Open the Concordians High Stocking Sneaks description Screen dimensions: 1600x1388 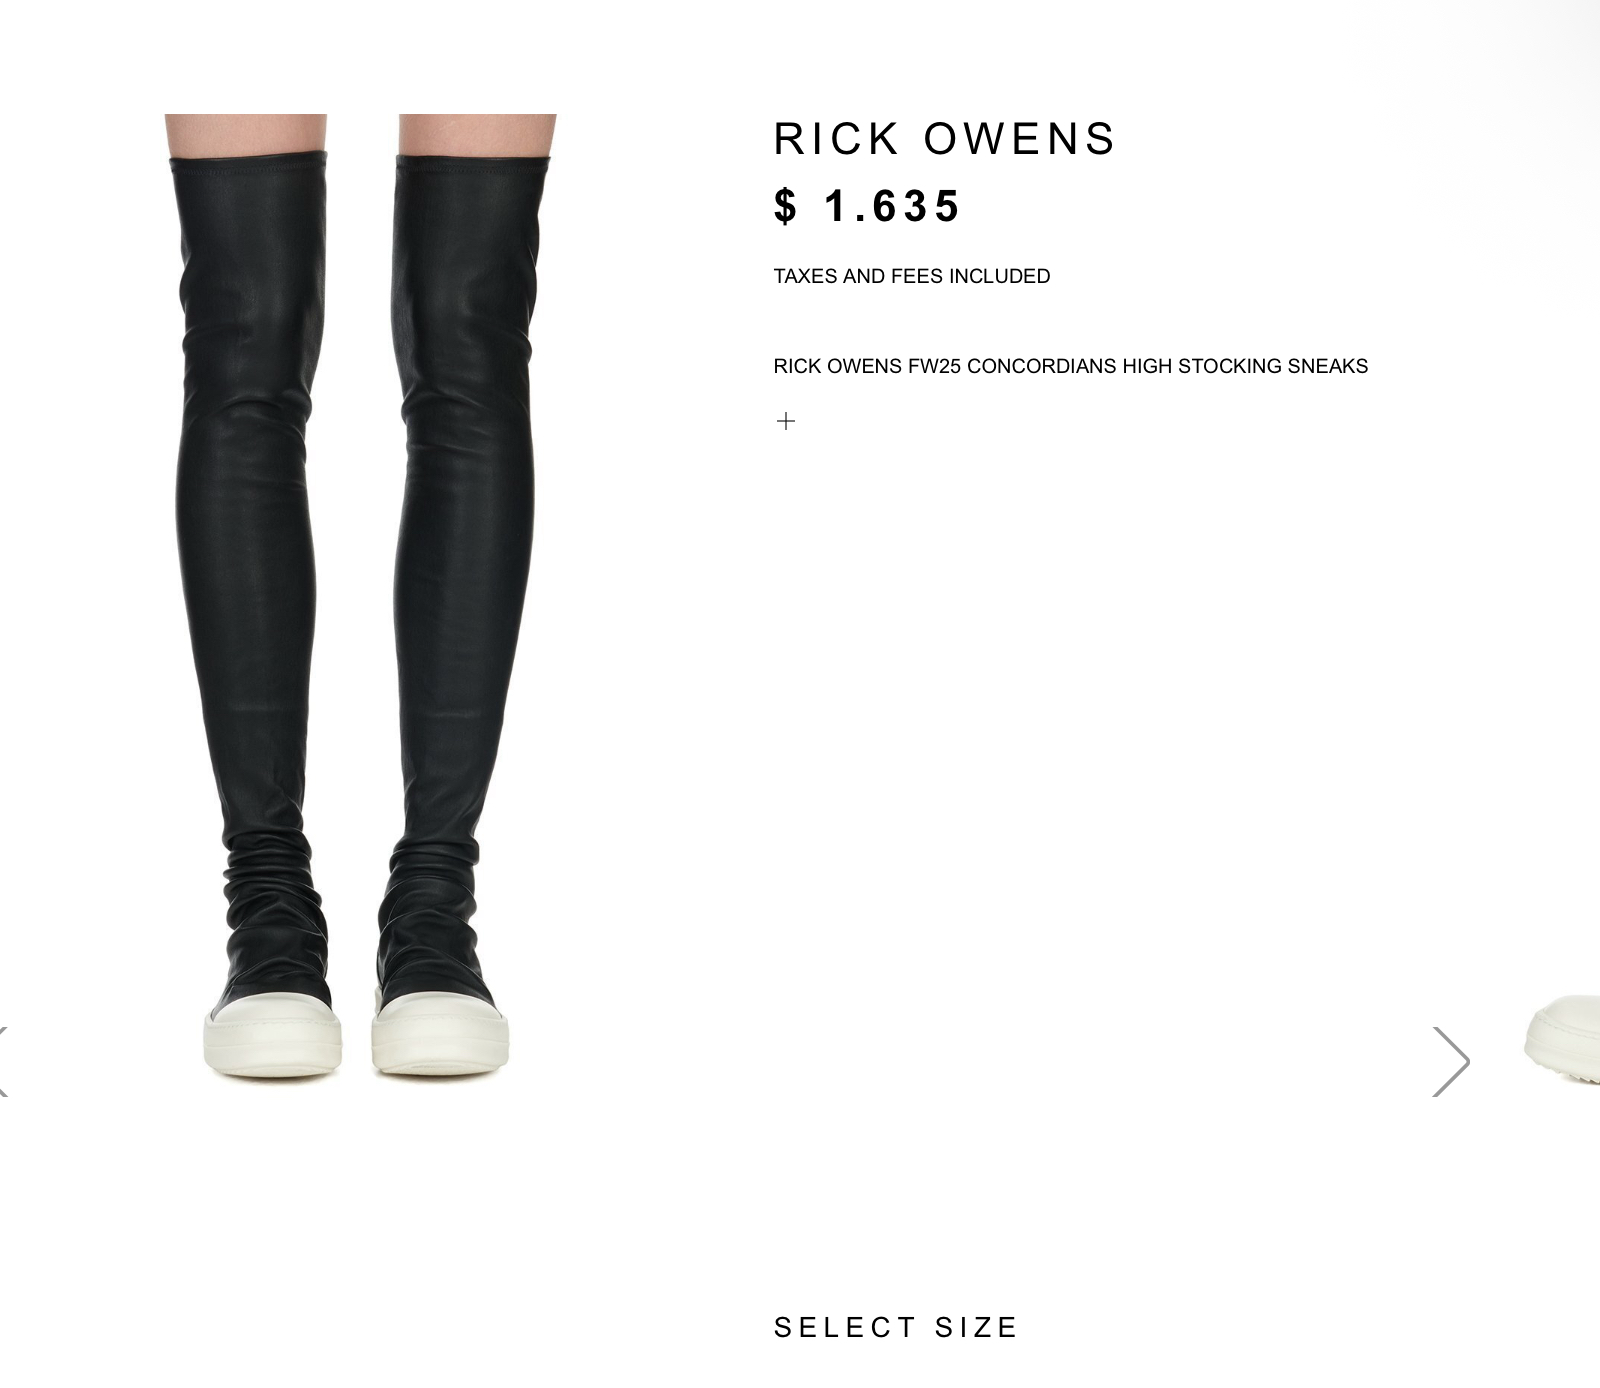pyautogui.click(x=1071, y=366)
